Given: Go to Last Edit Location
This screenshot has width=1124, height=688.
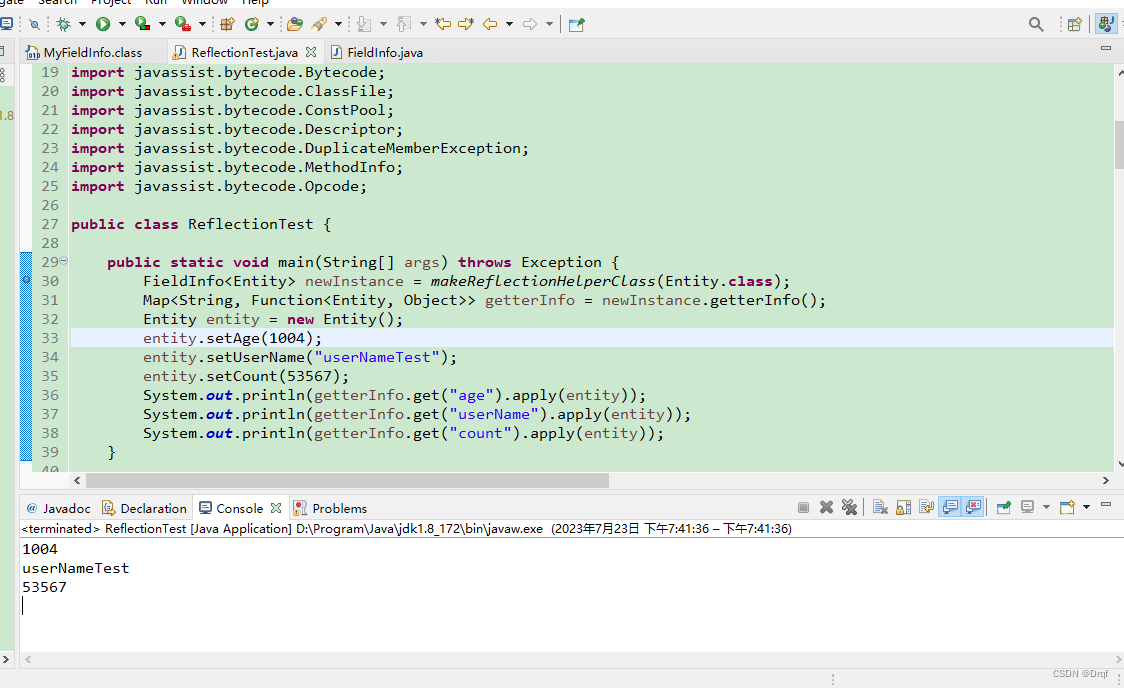Looking at the screenshot, I should coord(443,24).
